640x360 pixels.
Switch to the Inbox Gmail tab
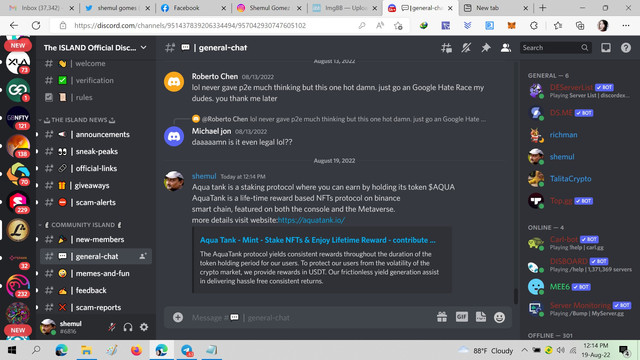point(40,8)
